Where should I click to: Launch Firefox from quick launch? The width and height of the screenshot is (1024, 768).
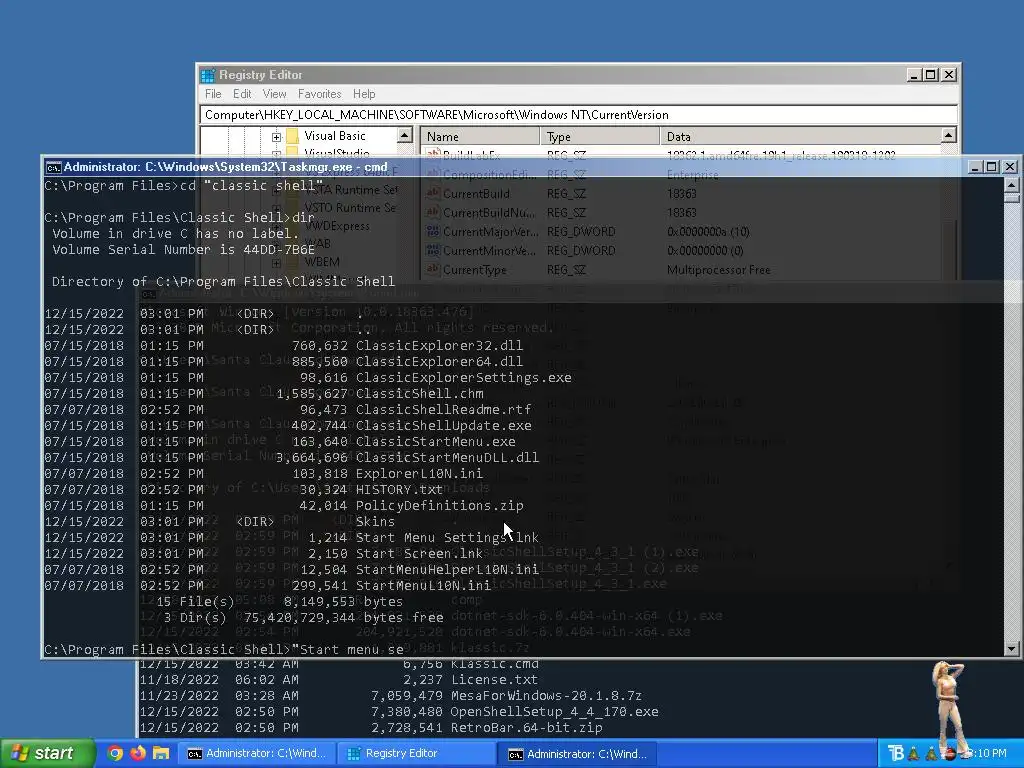coord(138,753)
